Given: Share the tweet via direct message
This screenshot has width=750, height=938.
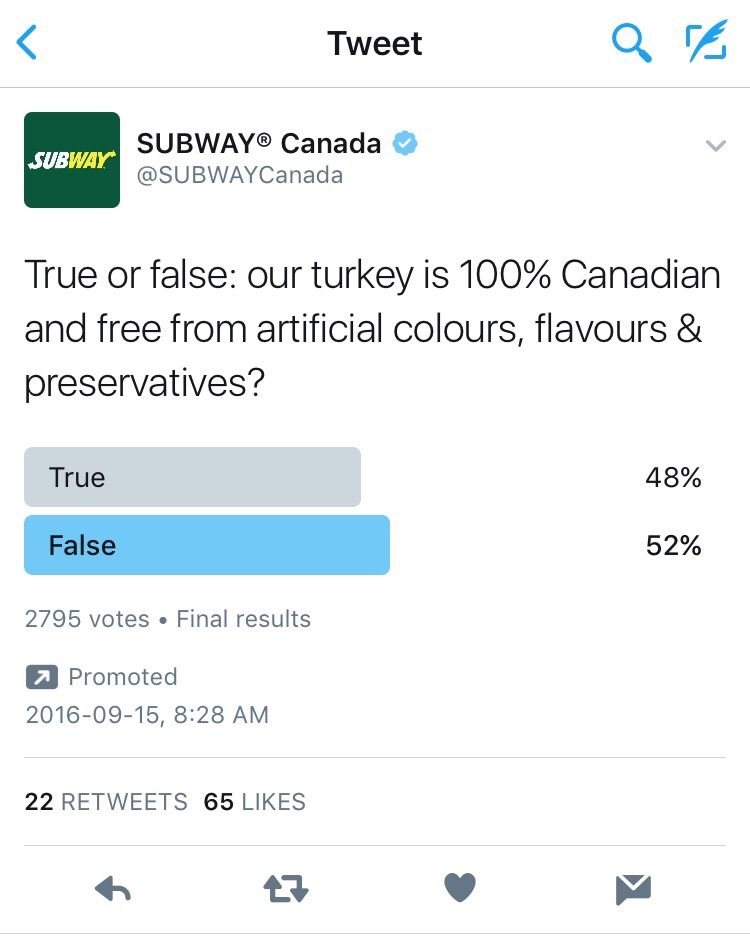Looking at the screenshot, I should [632, 888].
